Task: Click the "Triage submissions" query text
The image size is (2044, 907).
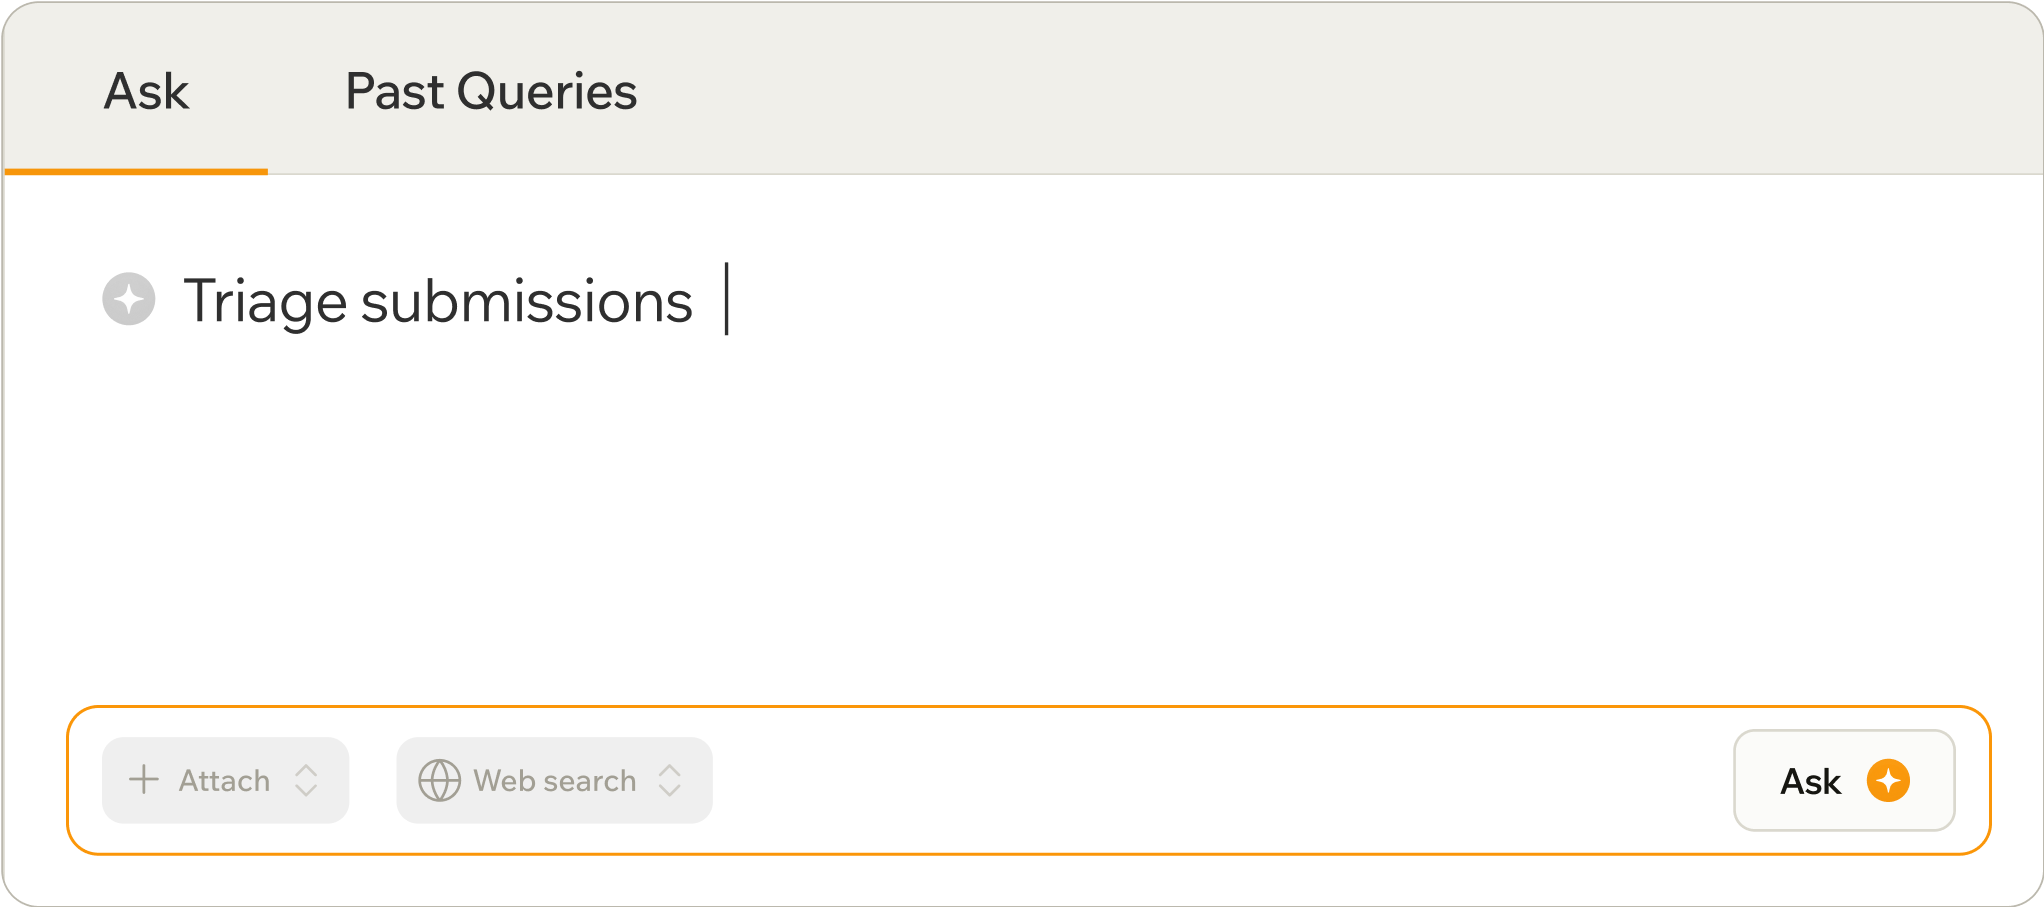Action: click(x=438, y=301)
